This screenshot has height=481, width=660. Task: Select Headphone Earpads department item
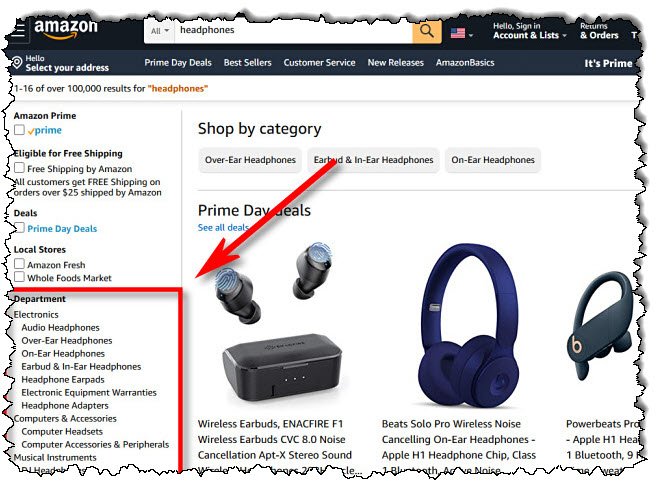point(63,380)
